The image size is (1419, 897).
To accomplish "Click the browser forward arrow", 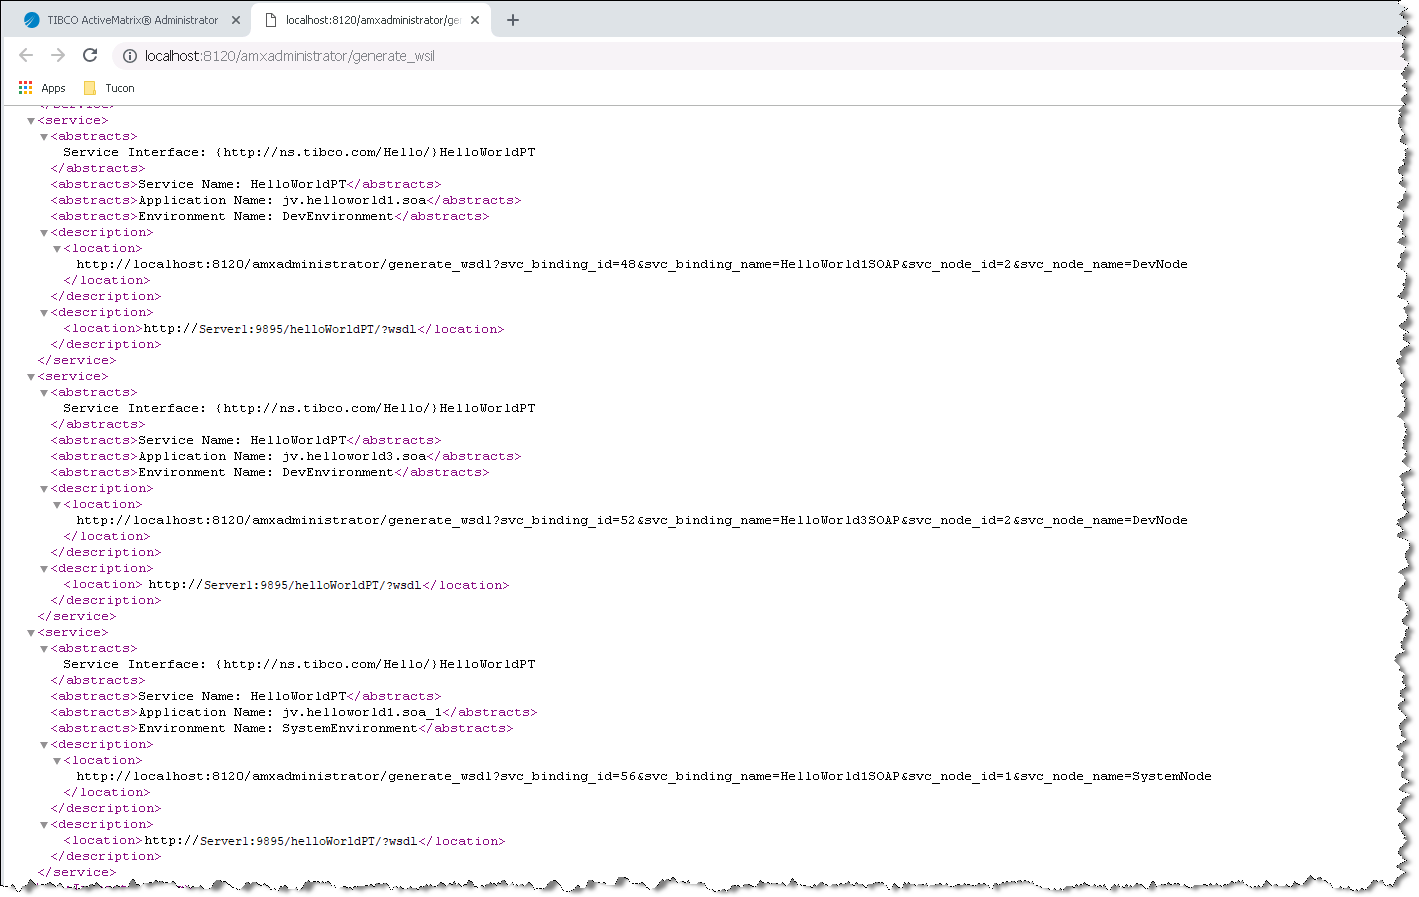I will click(x=58, y=56).
